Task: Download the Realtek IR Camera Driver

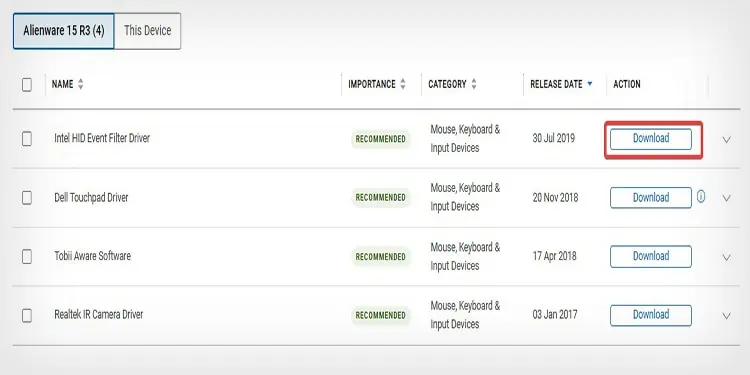Action: coord(651,315)
